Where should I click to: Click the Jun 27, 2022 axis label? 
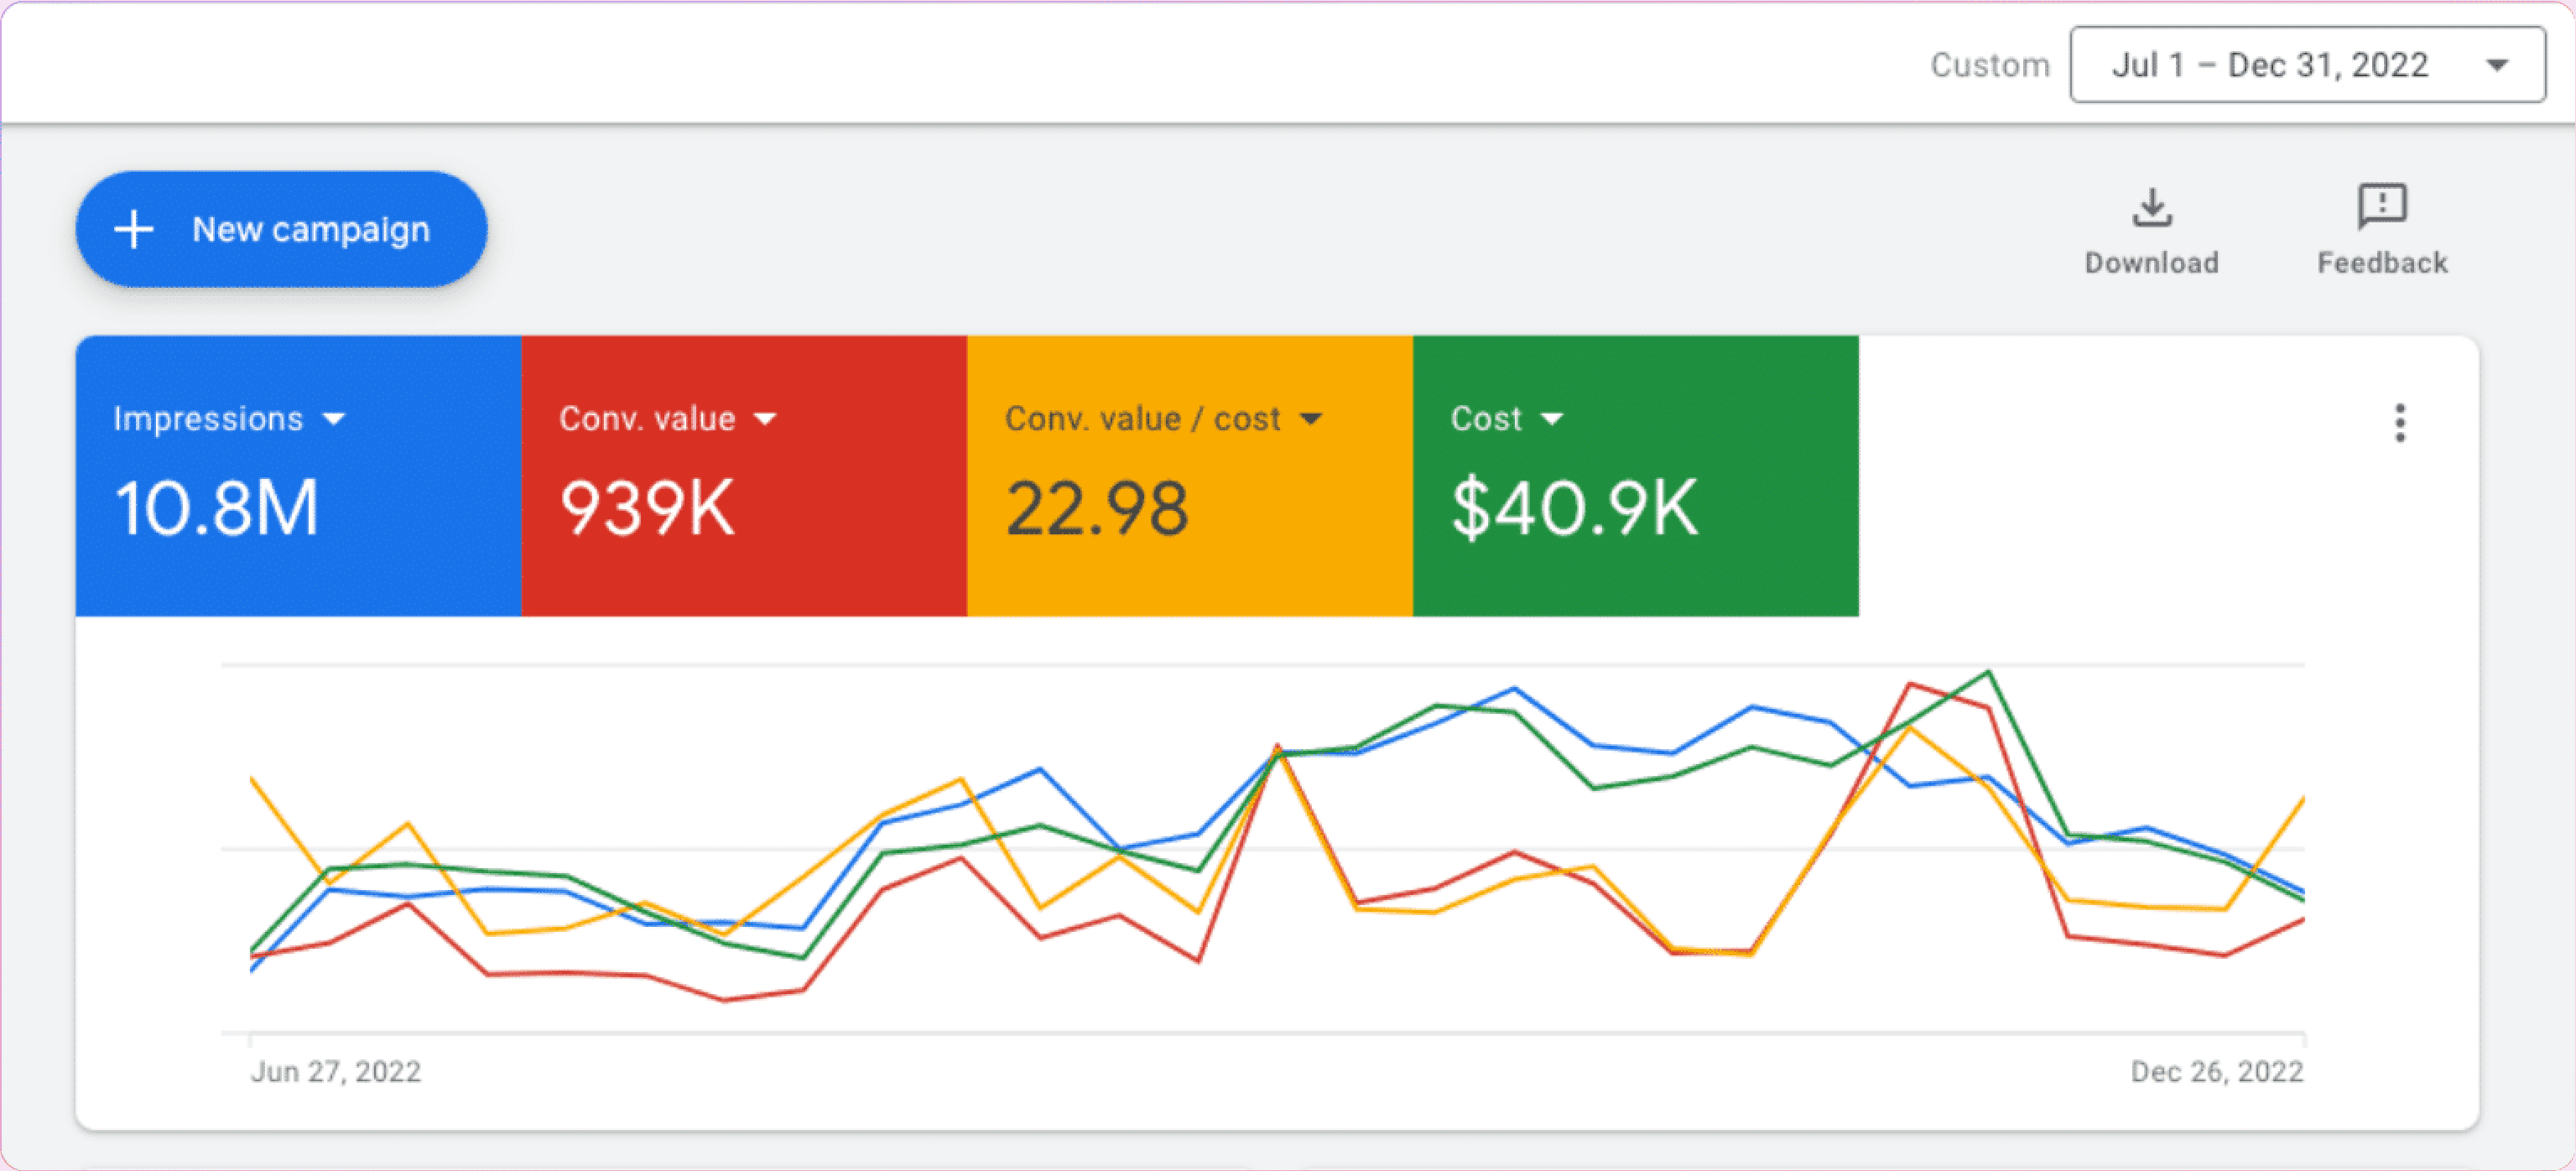[x=336, y=1071]
